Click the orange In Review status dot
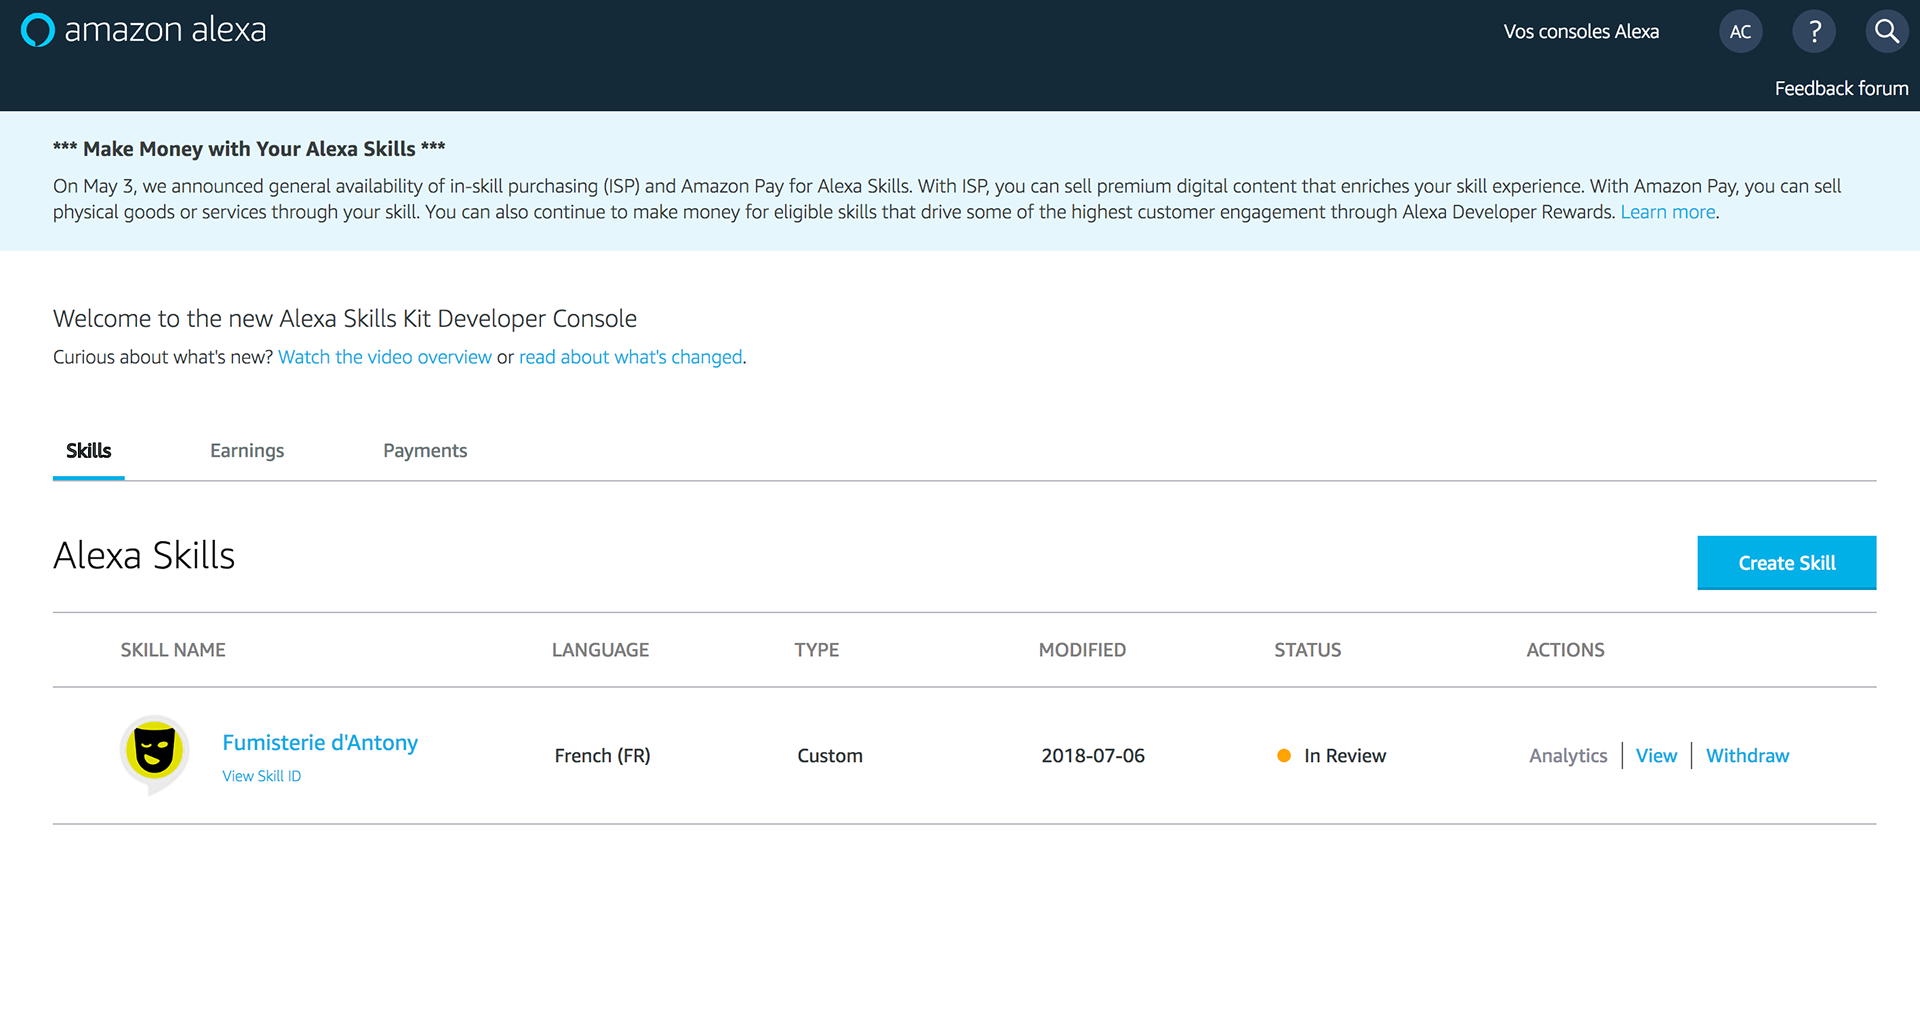 [1284, 756]
